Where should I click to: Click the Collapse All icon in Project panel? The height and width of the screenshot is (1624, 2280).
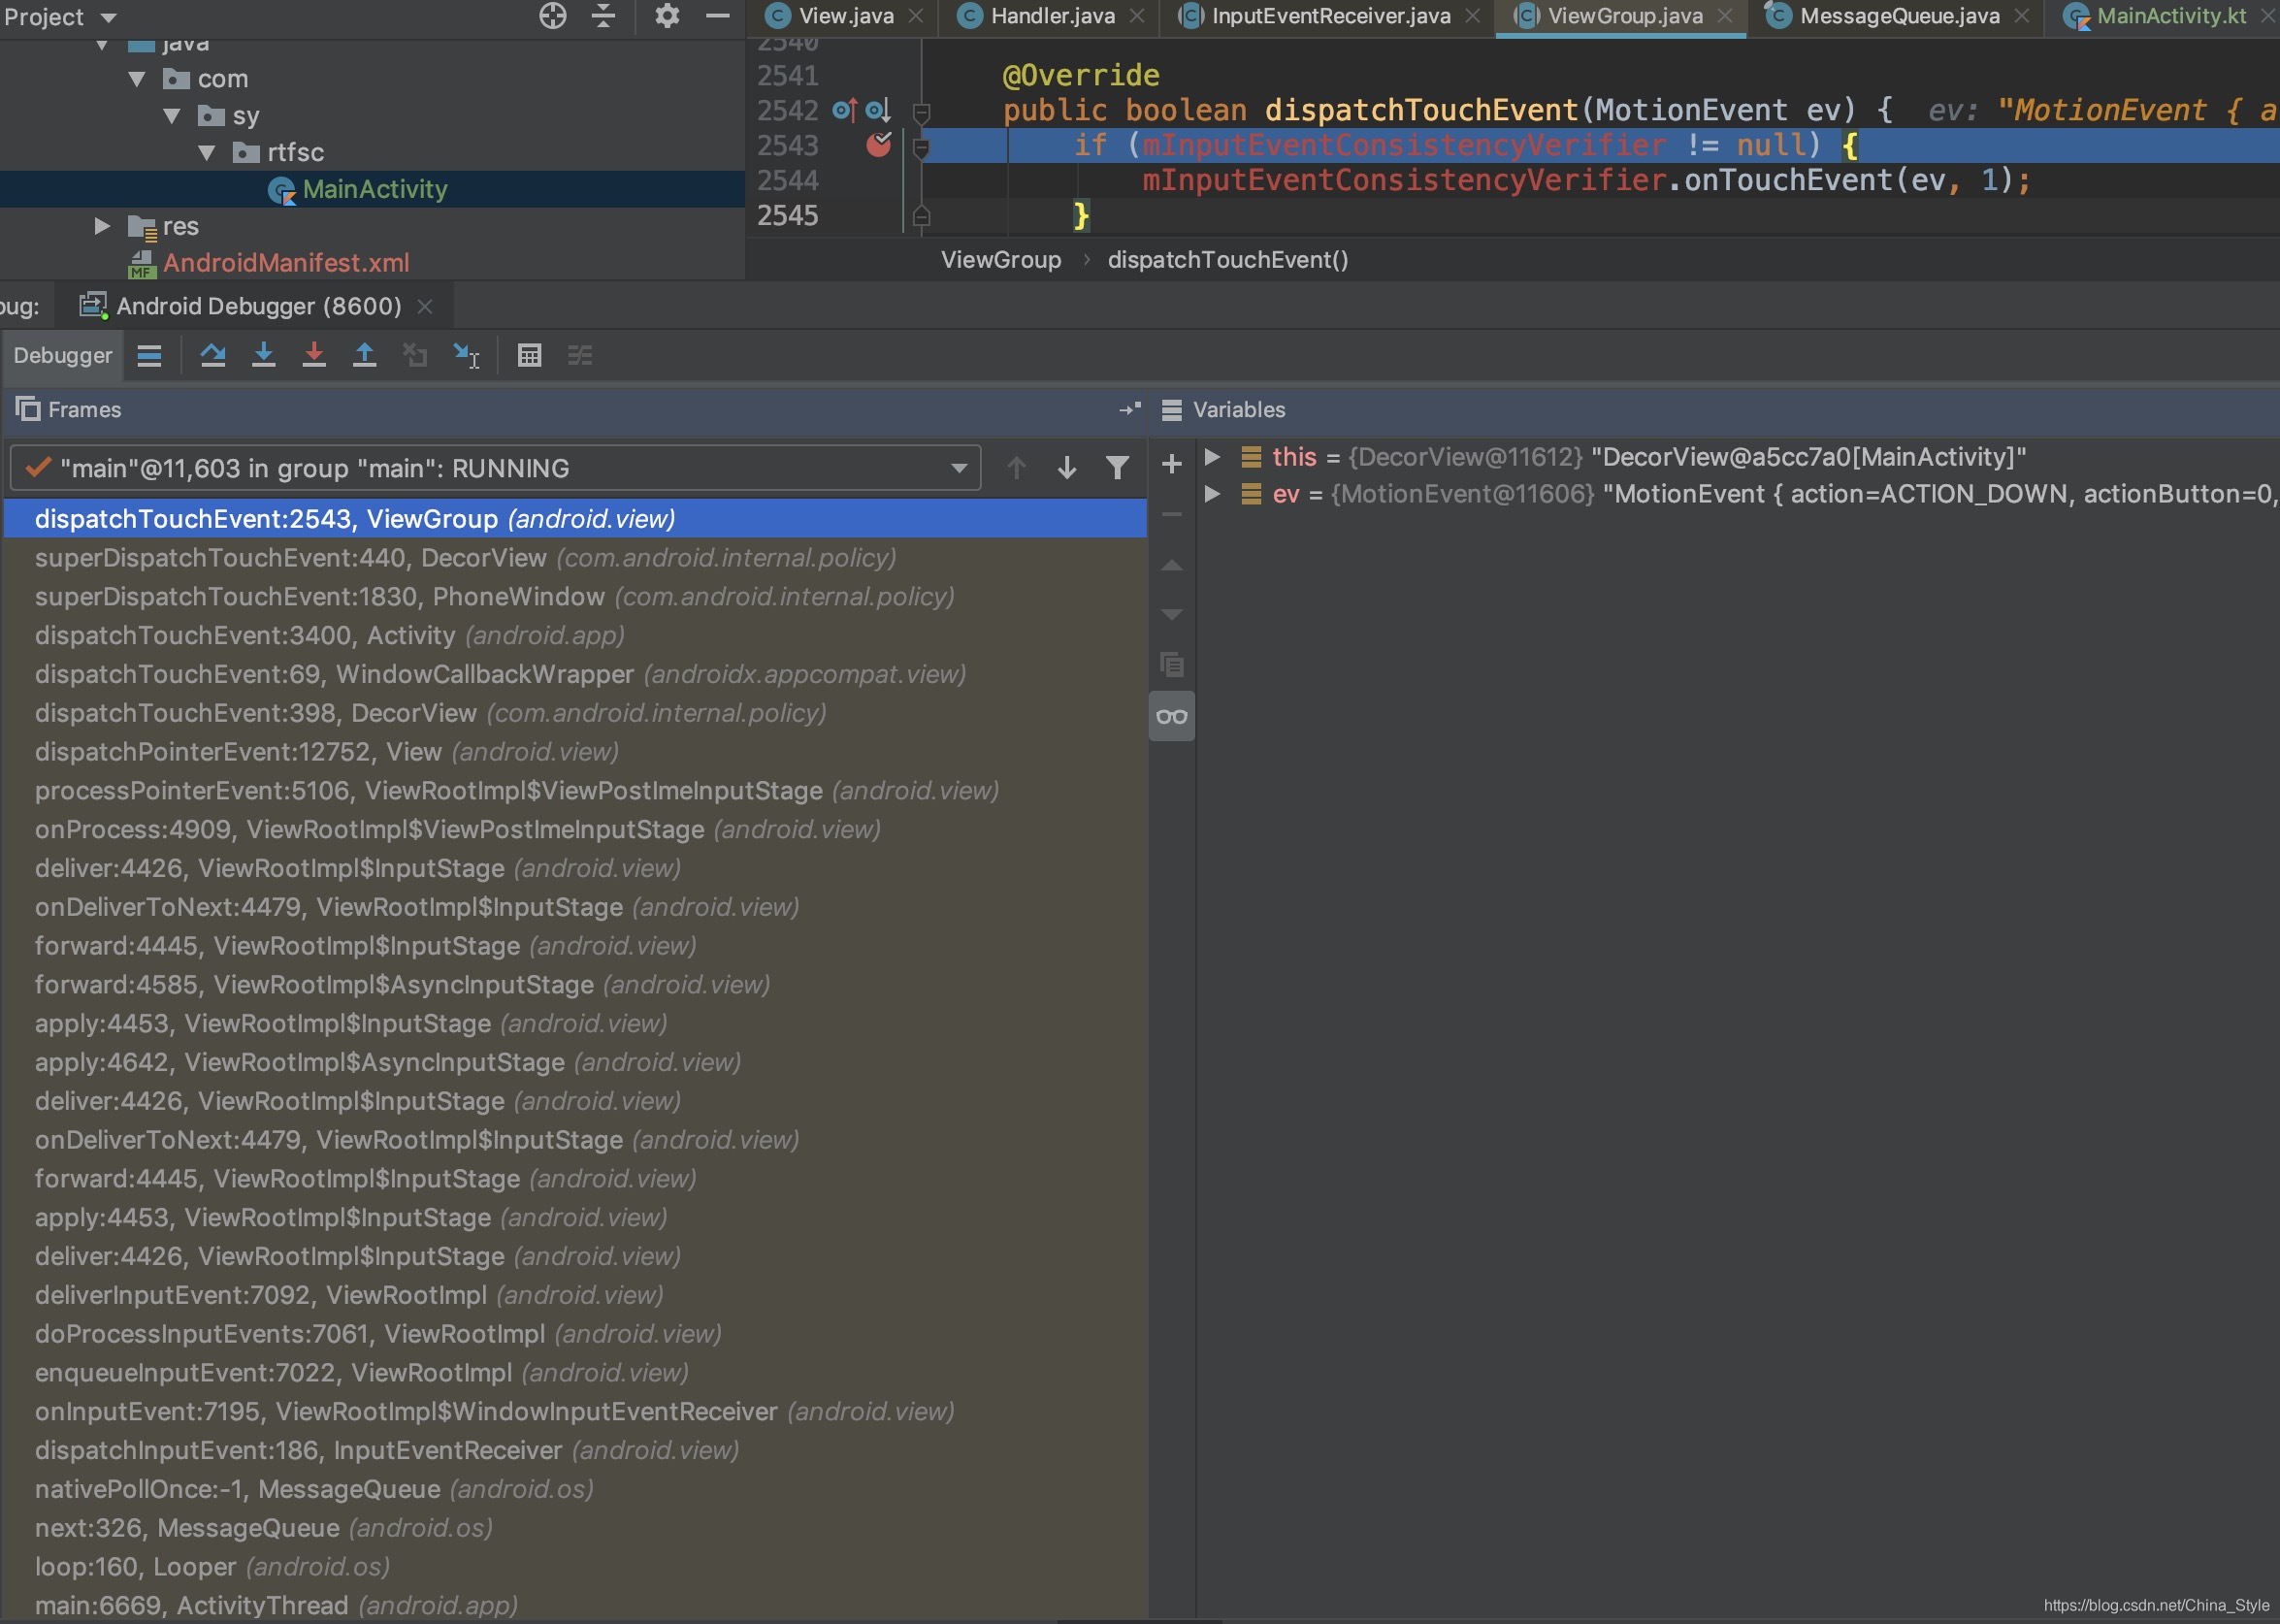click(x=603, y=15)
